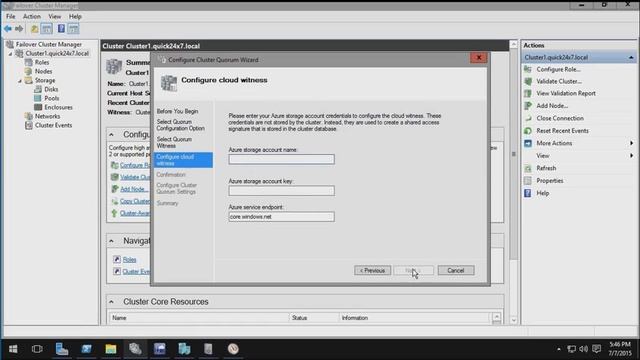Click the network icon in system tray
640x360 pixels.
tap(572, 349)
